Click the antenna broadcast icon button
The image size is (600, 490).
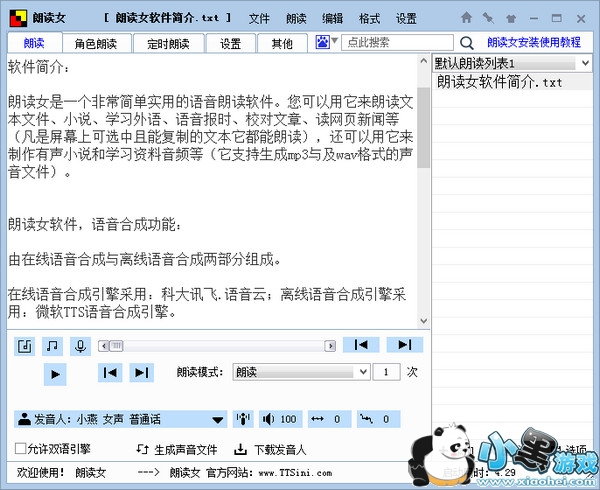click(x=243, y=419)
